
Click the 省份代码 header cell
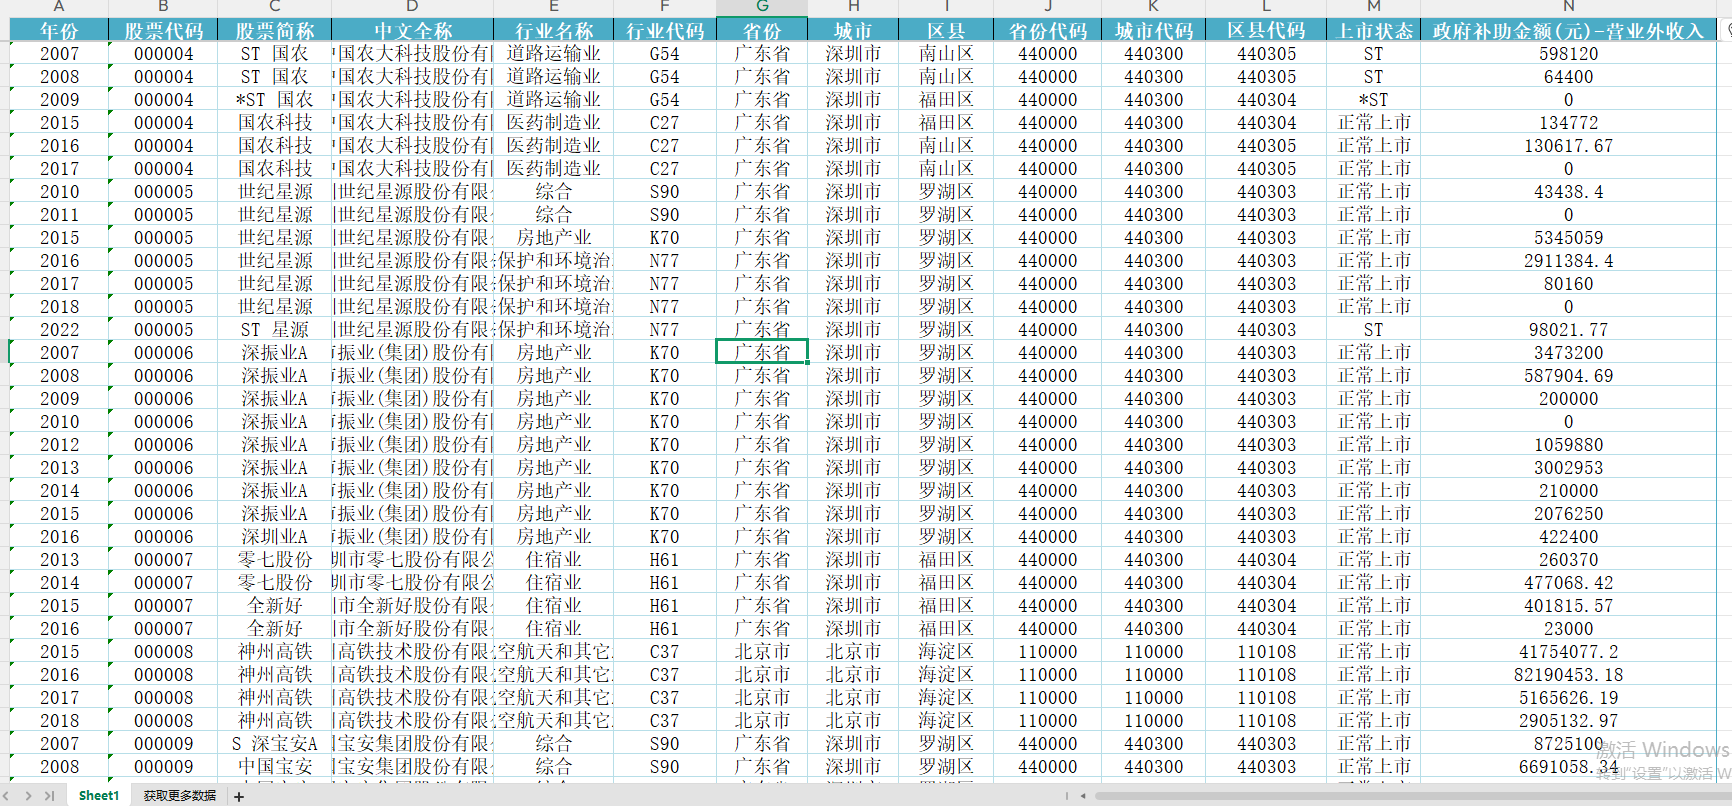(x=1048, y=31)
